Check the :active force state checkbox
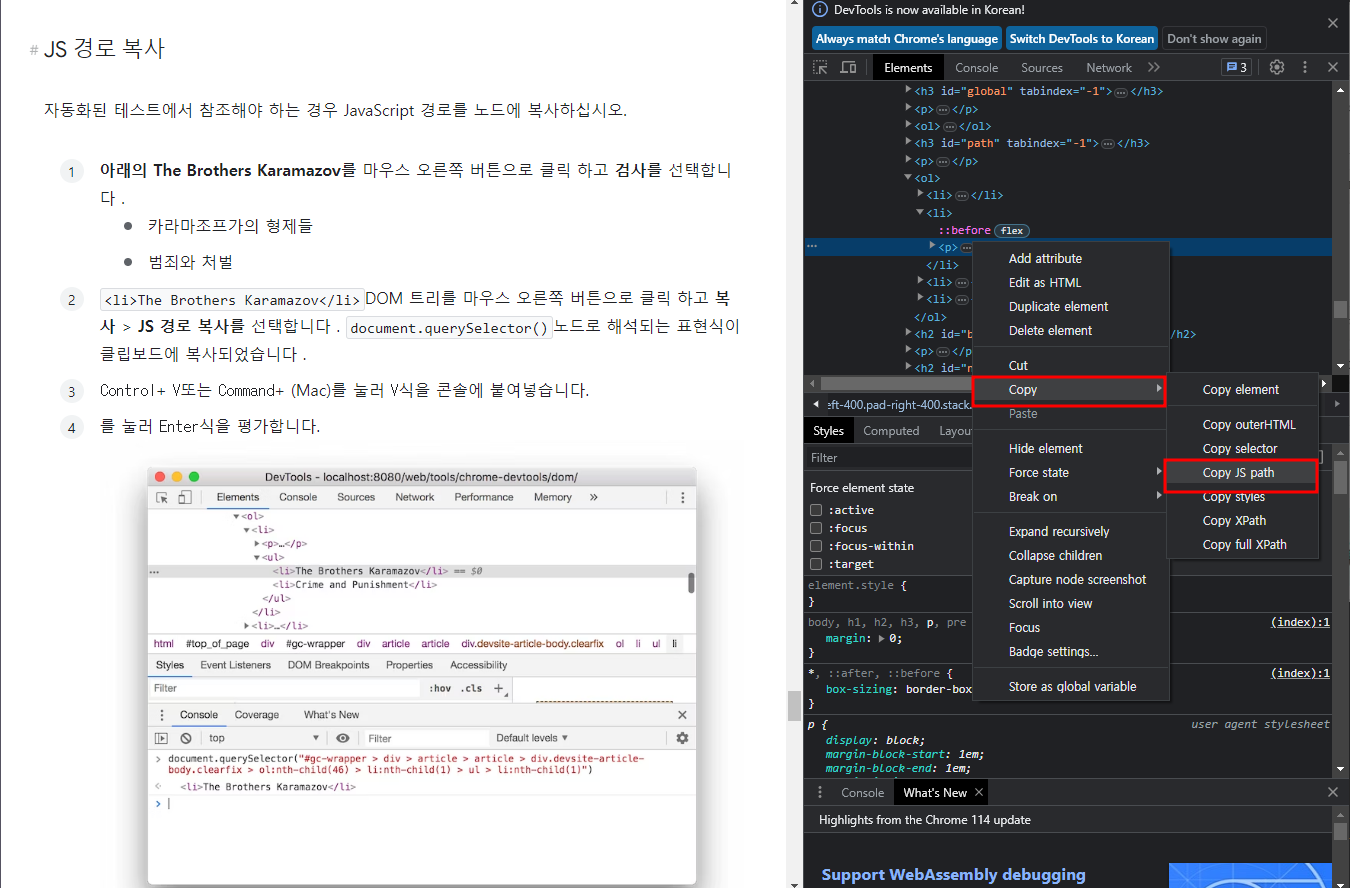The height and width of the screenshot is (888, 1350). click(817, 510)
